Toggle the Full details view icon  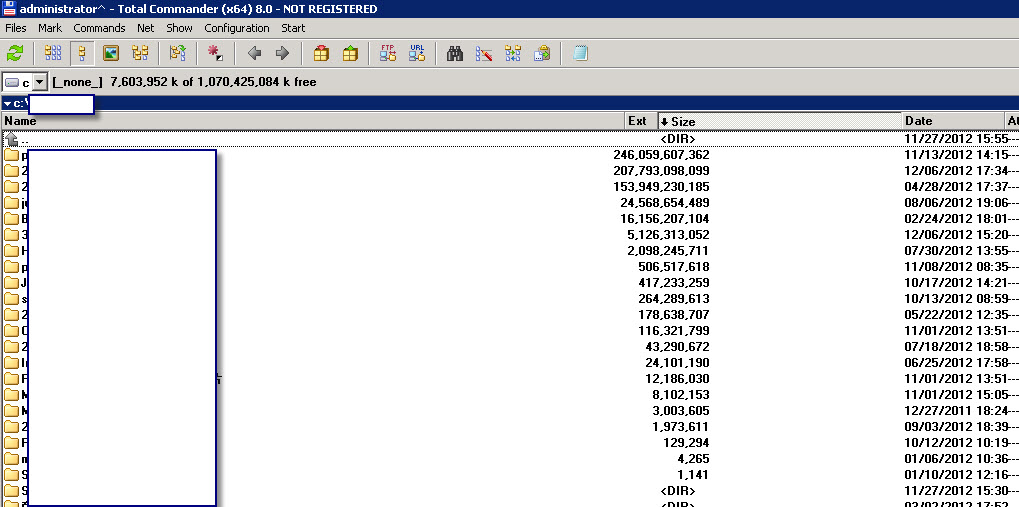(82, 53)
